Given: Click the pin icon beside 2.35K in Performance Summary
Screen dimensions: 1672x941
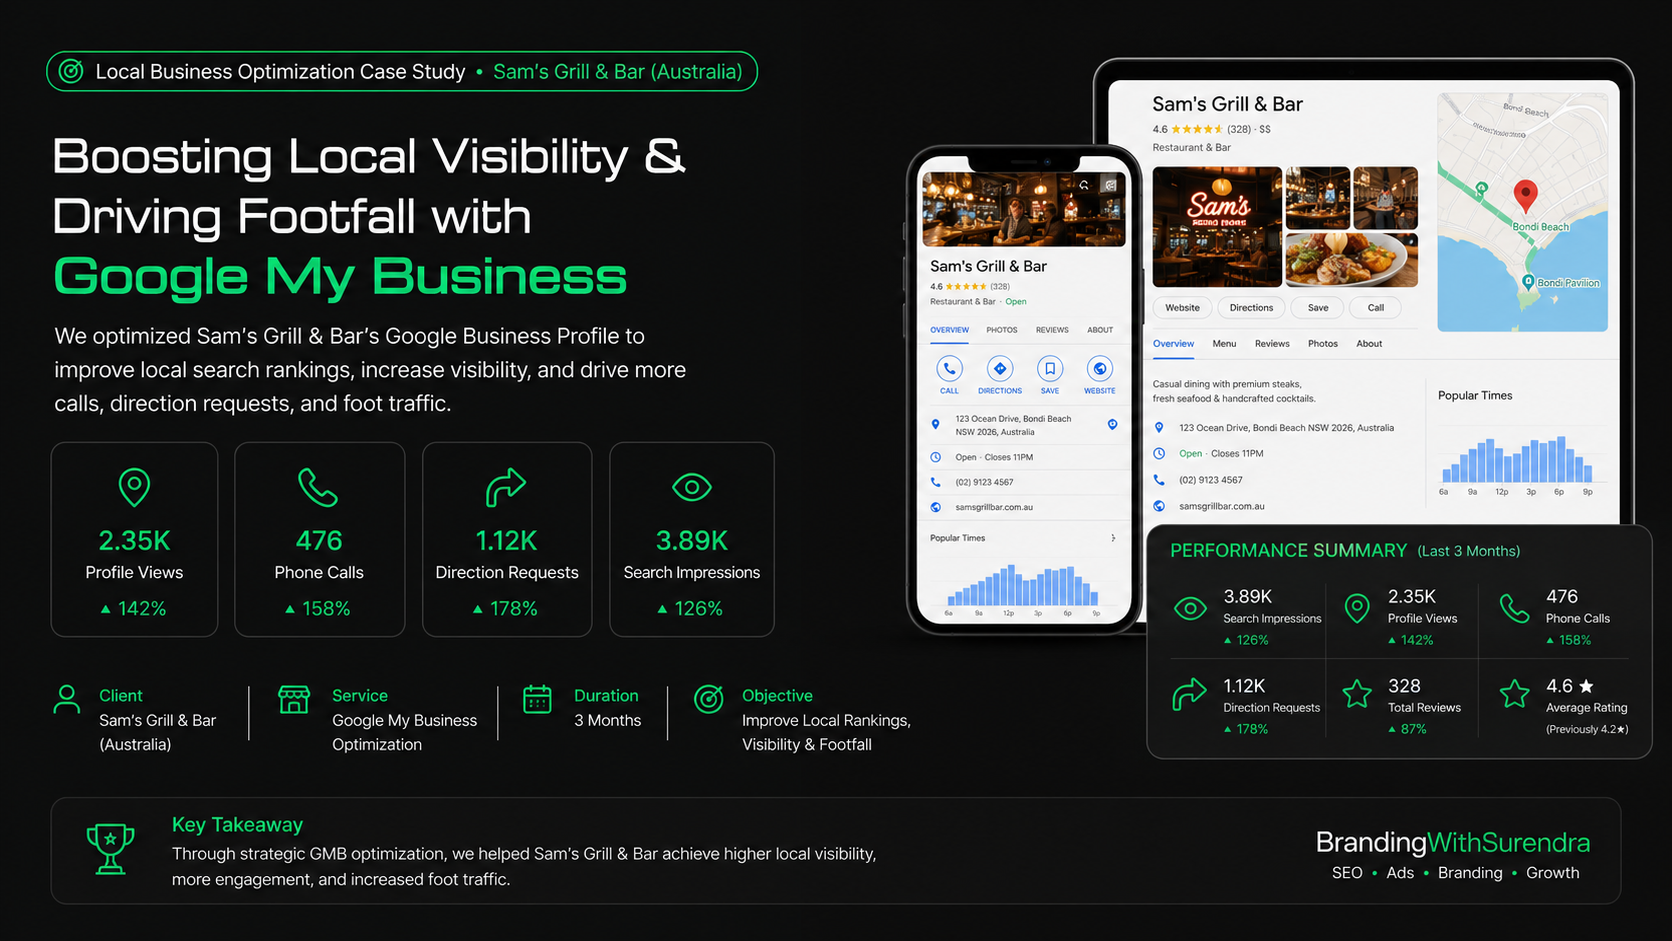Looking at the screenshot, I should click(1357, 608).
